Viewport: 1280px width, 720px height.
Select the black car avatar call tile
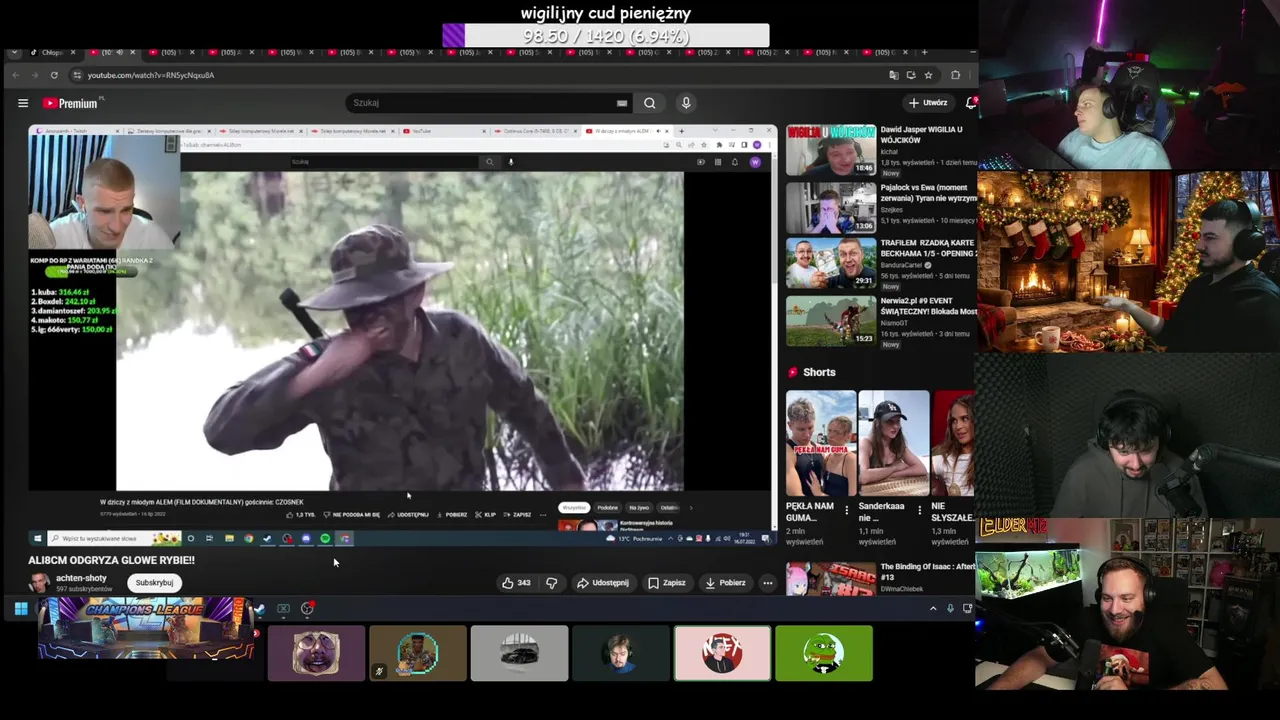click(x=519, y=653)
